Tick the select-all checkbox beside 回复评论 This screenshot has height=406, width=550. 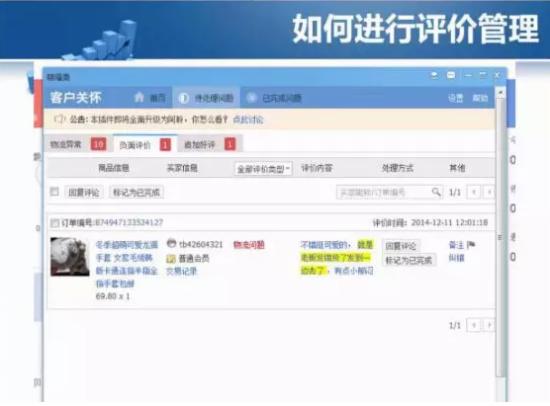(54, 192)
